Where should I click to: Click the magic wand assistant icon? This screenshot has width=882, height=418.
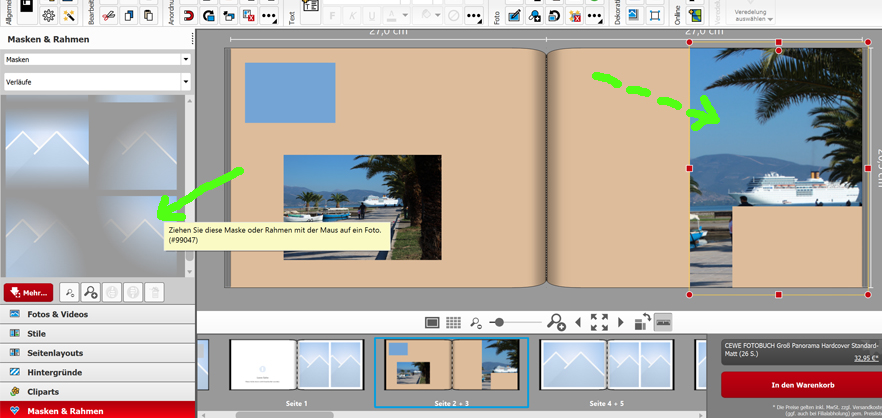69,16
